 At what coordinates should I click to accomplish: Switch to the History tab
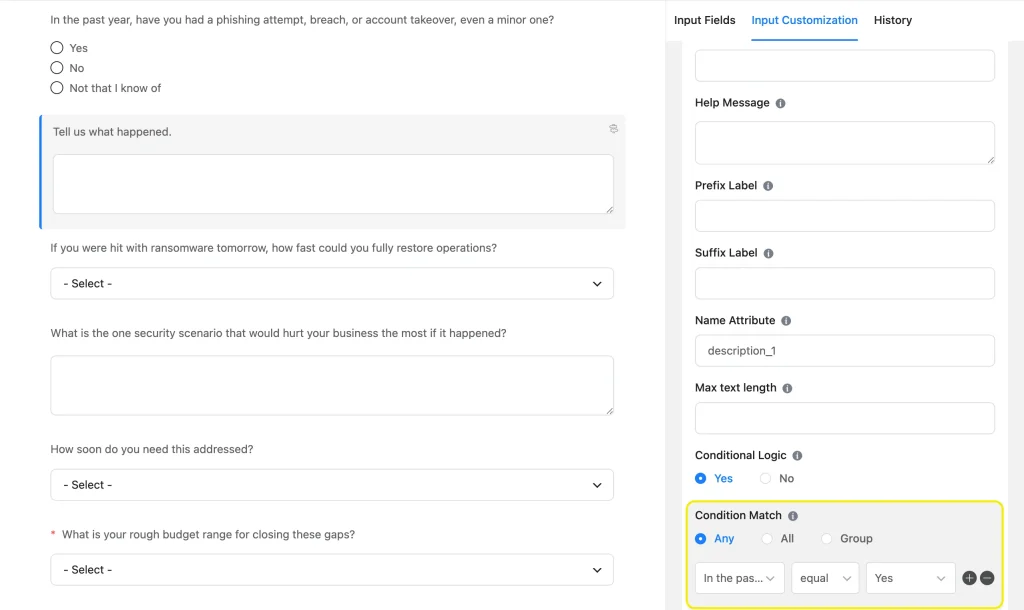[893, 20]
